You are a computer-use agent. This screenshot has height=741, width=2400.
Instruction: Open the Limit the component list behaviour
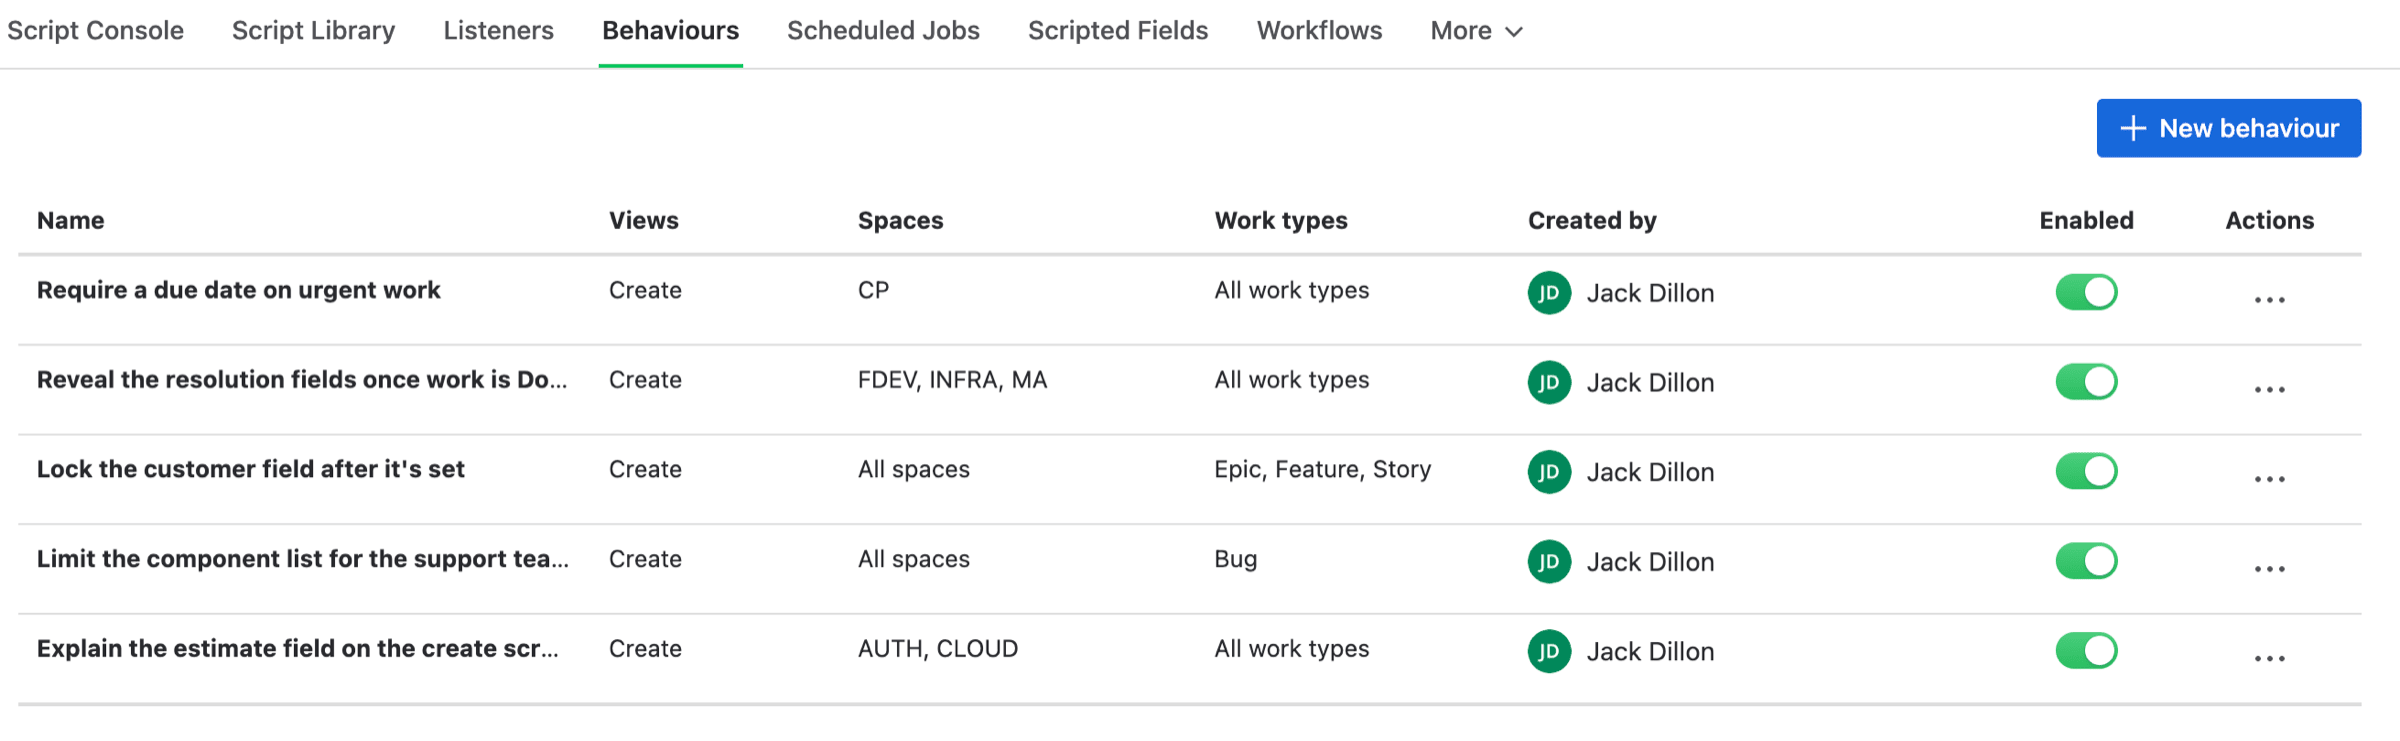pyautogui.click(x=303, y=559)
